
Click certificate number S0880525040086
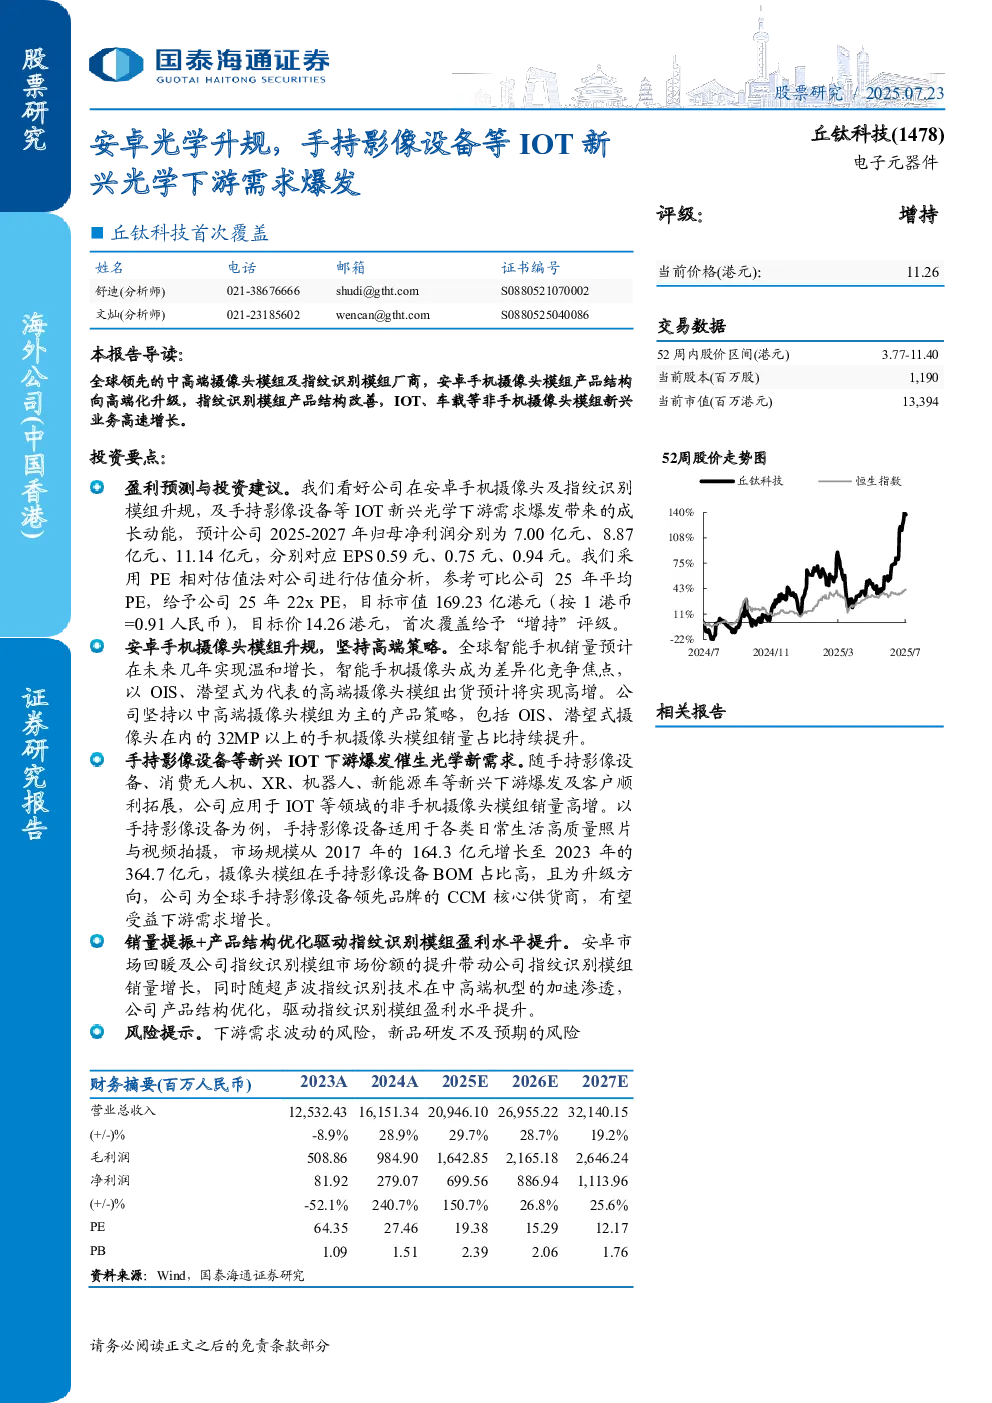coord(545,314)
